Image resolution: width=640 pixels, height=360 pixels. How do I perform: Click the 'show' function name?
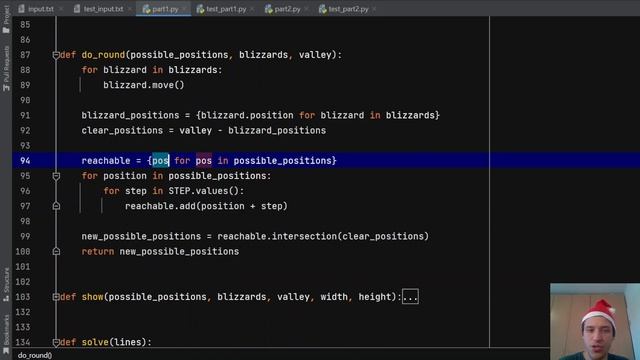point(92,297)
